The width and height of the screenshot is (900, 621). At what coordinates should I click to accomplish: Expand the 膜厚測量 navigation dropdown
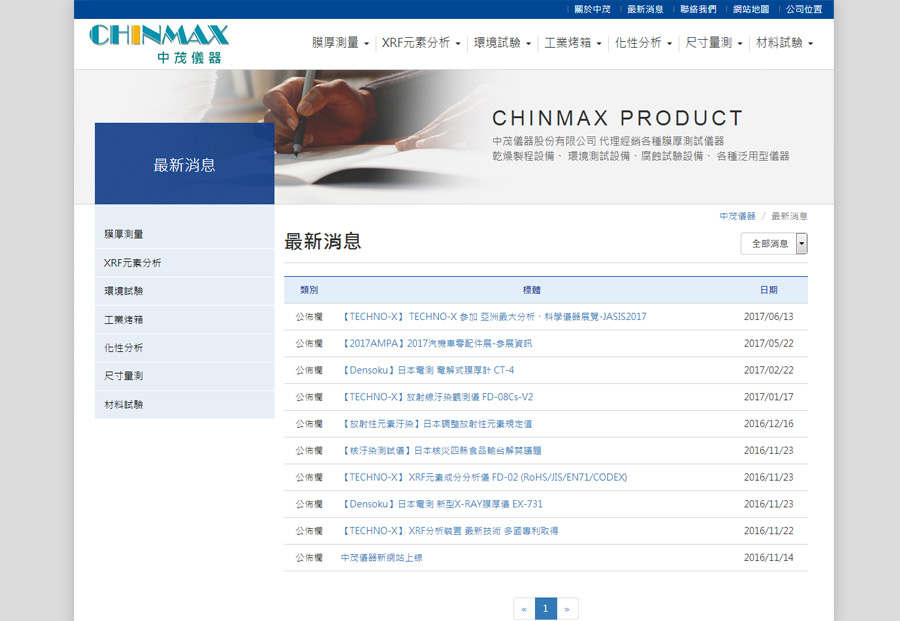point(340,42)
